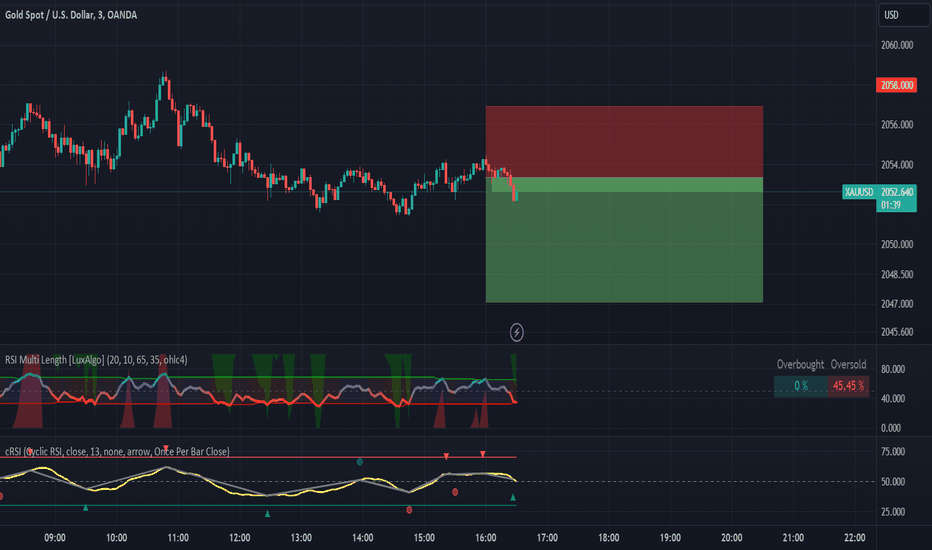This screenshot has width=932, height=550.
Task: Click the 2045.600 price axis label
Action: click(897, 332)
